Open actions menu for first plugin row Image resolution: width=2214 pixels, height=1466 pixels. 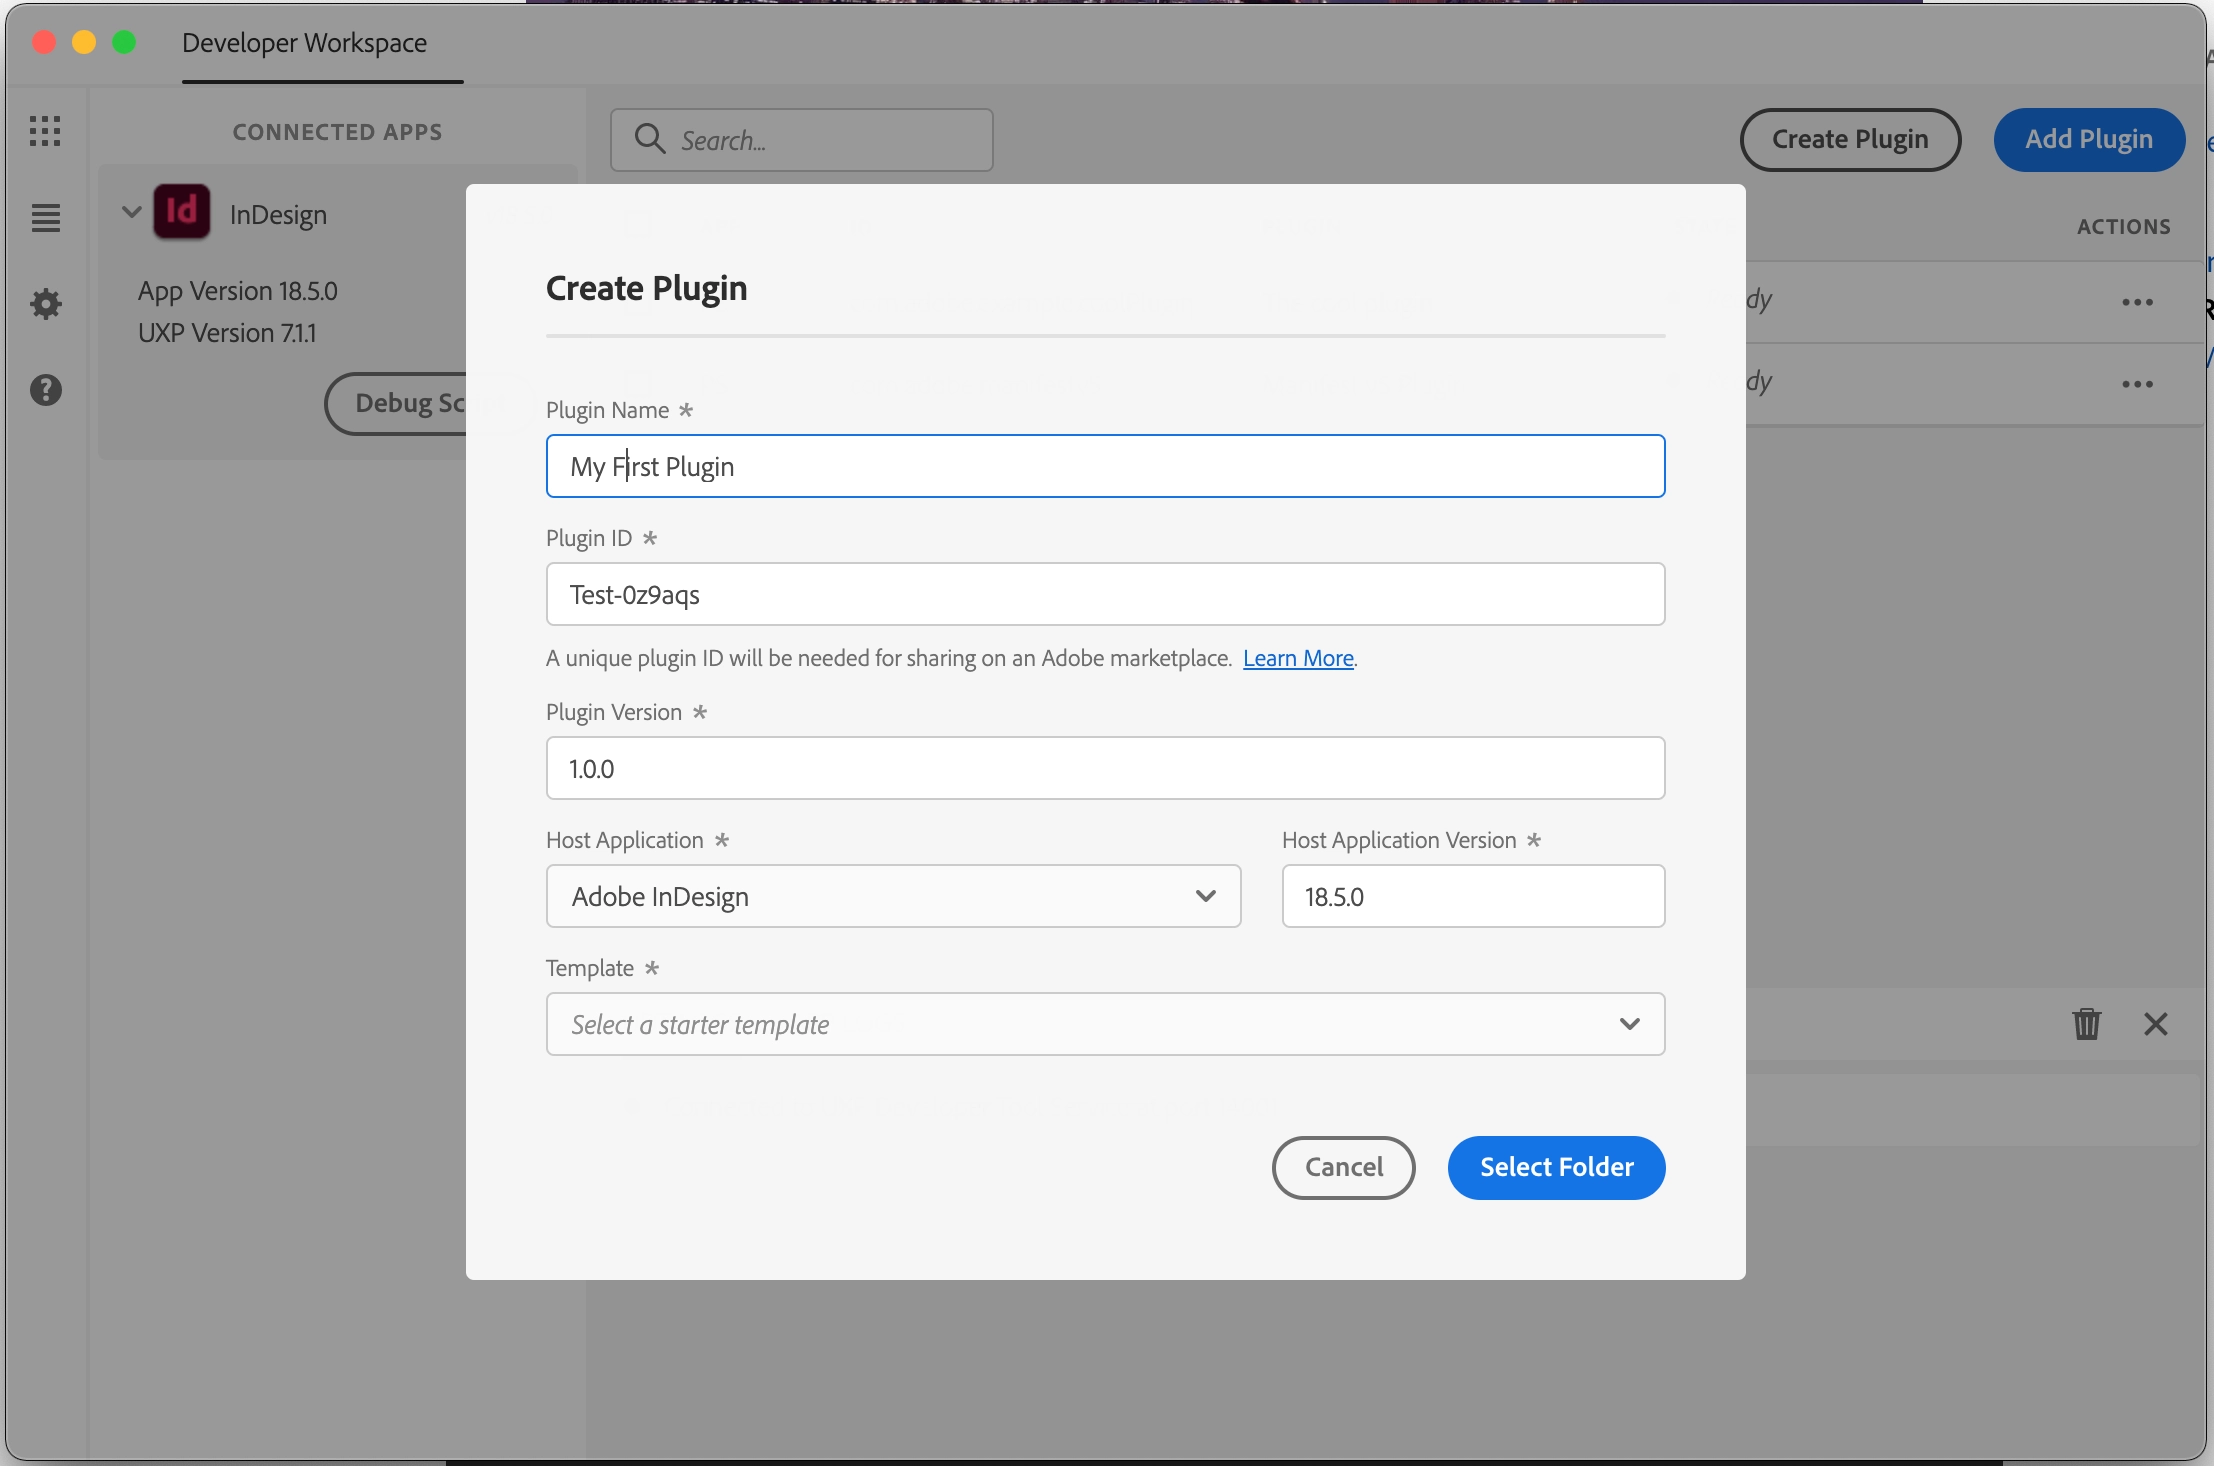[2137, 302]
